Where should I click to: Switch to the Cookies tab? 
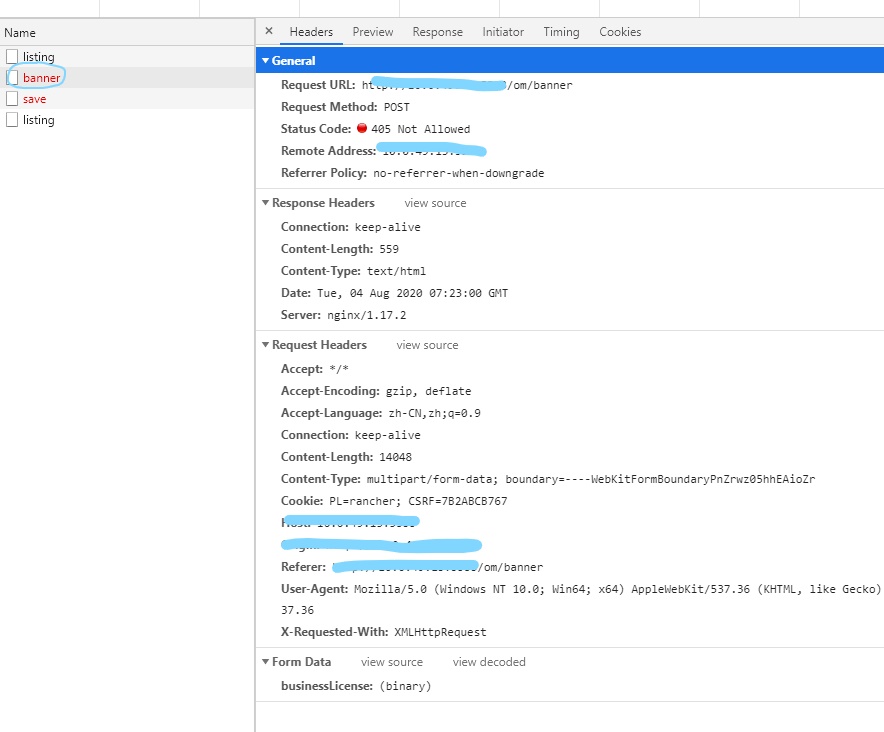[x=619, y=31]
